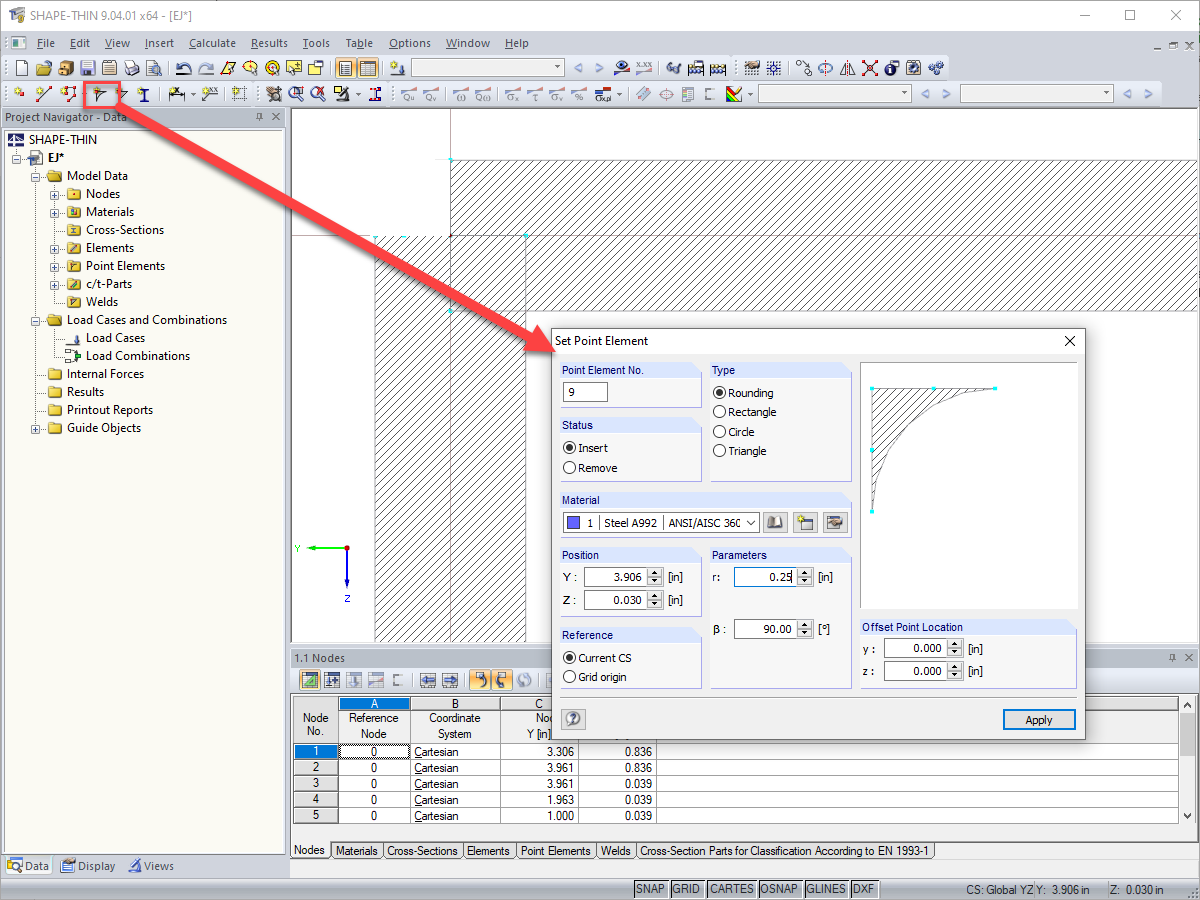Expand the Point Elements tree item
The width and height of the screenshot is (1200, 900).
point(55,266)
